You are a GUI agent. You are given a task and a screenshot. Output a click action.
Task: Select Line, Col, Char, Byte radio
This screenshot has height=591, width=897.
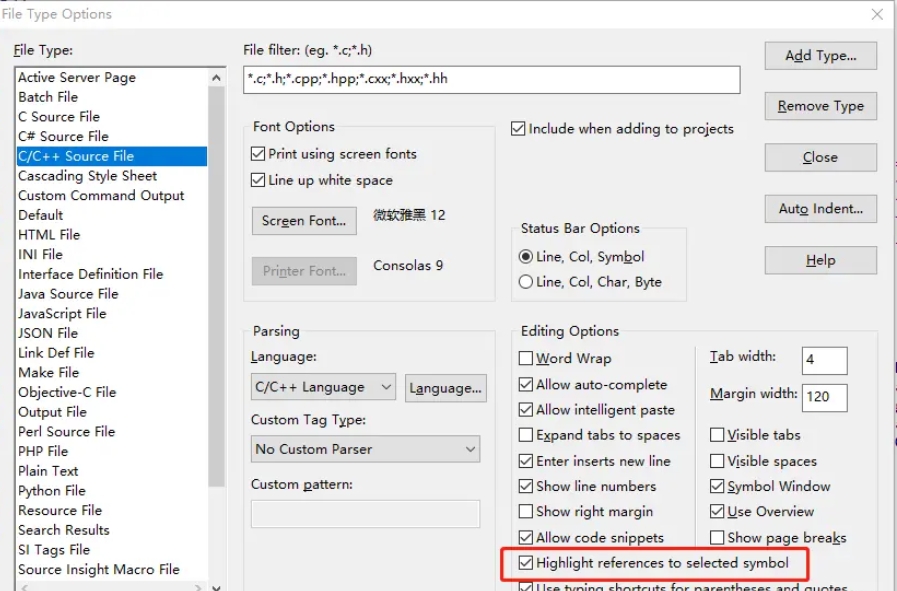tap(526, 282)
